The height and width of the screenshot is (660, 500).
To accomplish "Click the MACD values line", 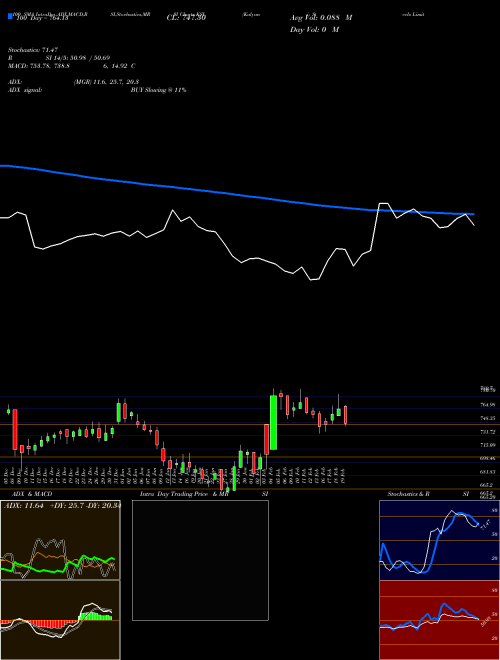I will pyautogui.click(x=72, y=66).
